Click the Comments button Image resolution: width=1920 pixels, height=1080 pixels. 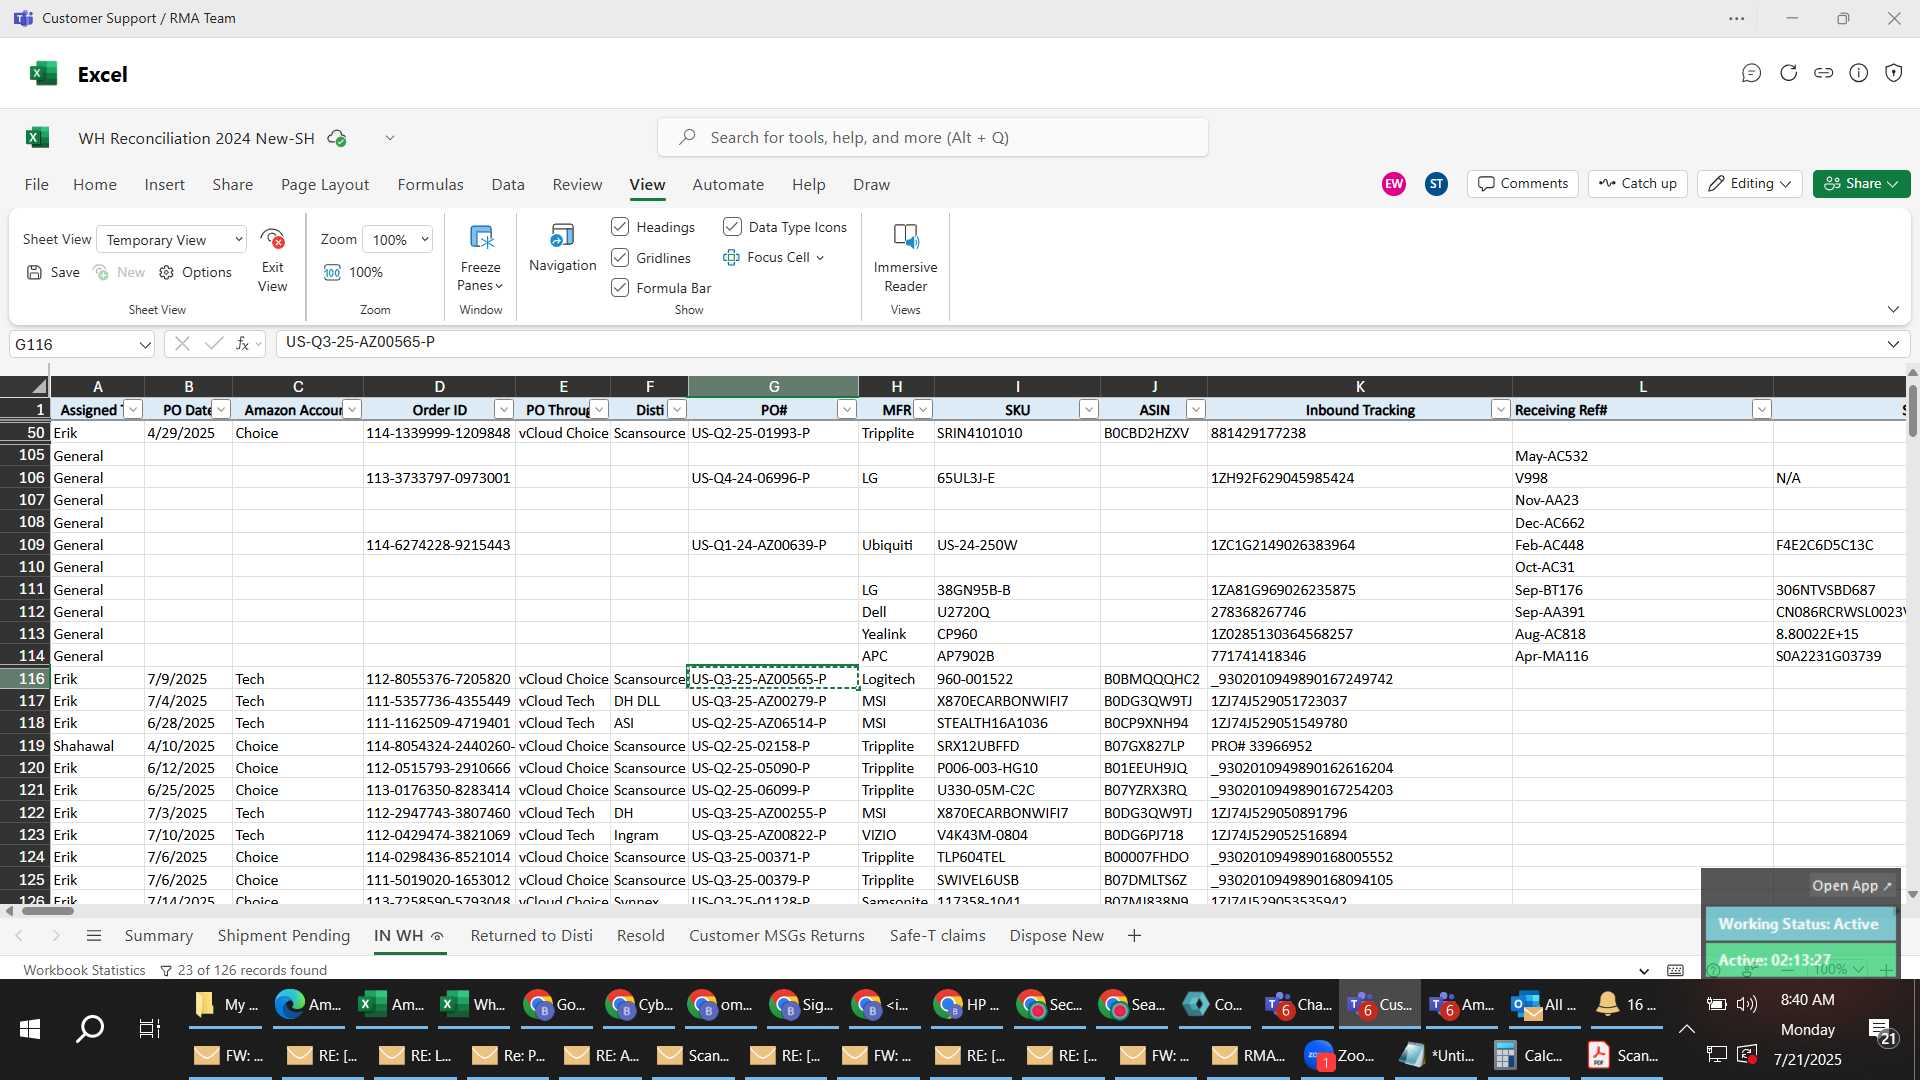tap(1523, 184)
